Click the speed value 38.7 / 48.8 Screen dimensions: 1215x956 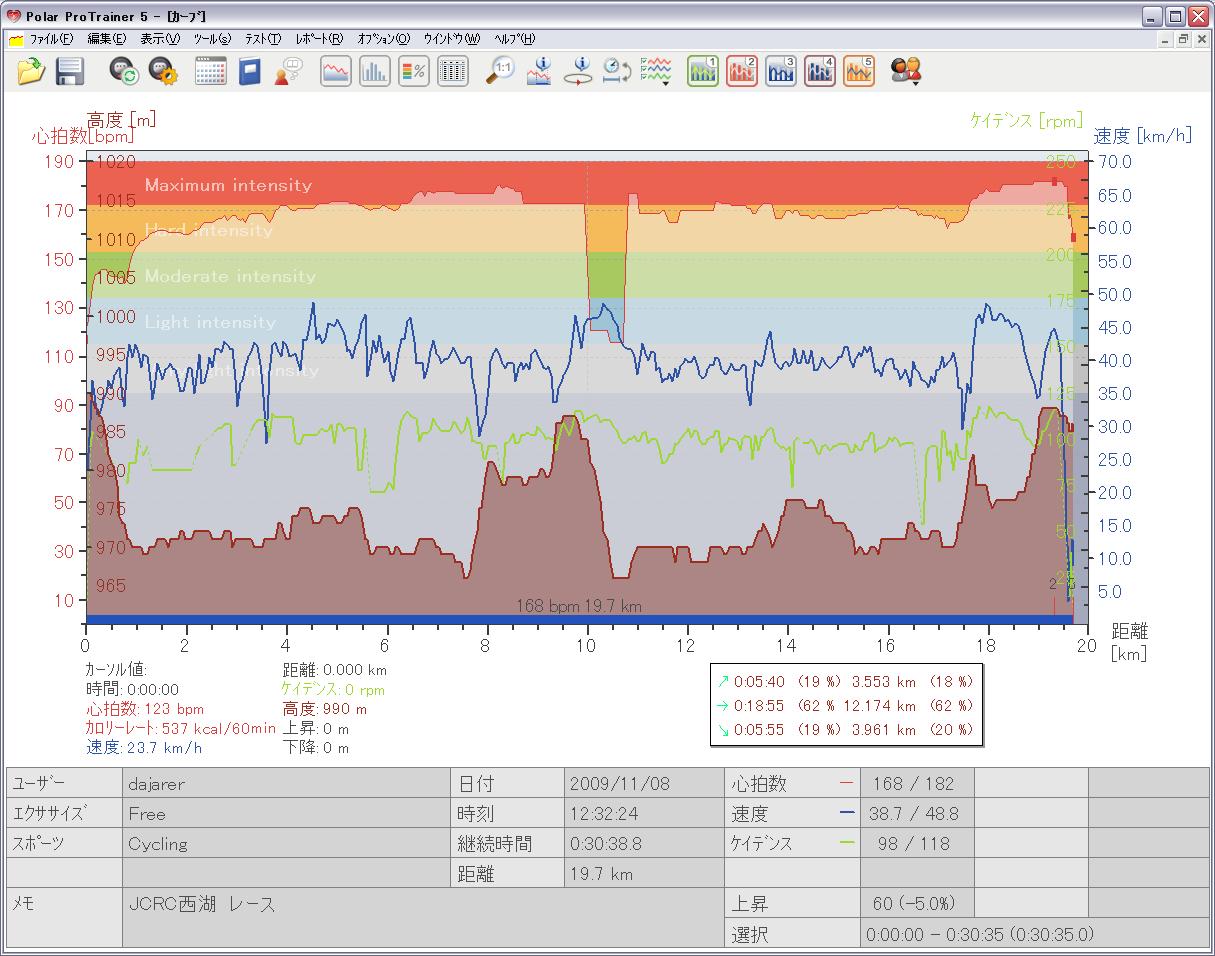[x=917, y=813]
